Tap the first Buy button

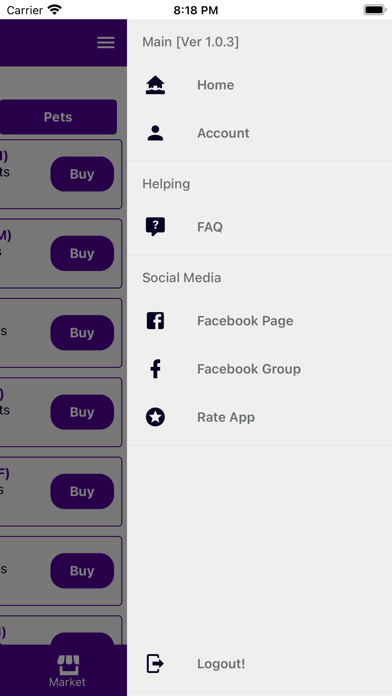82,174
